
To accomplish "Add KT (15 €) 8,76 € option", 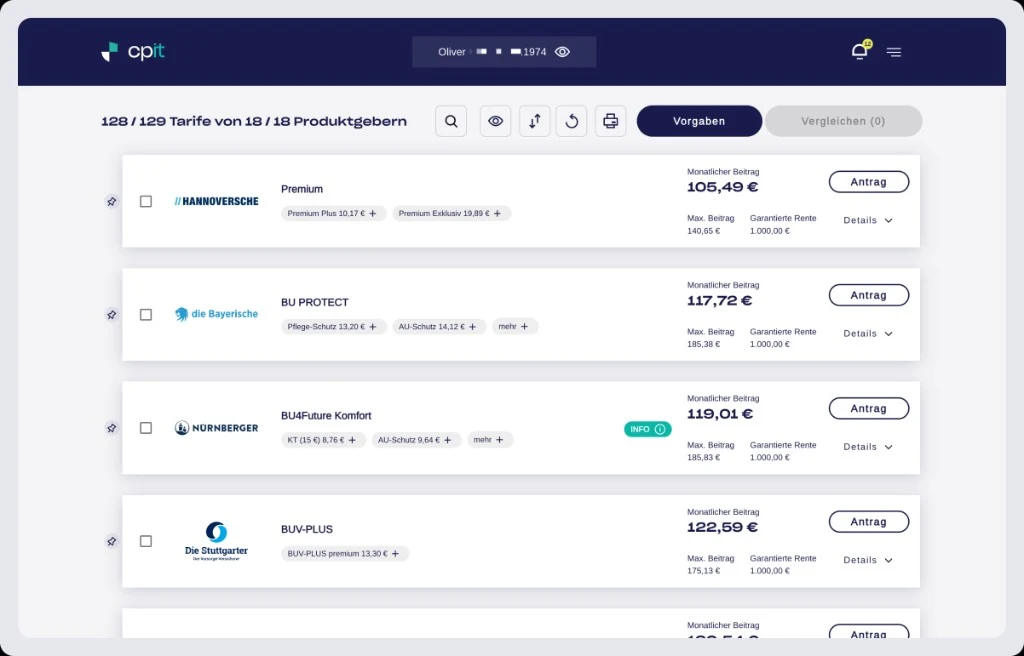I will click(x=323, y=440).
